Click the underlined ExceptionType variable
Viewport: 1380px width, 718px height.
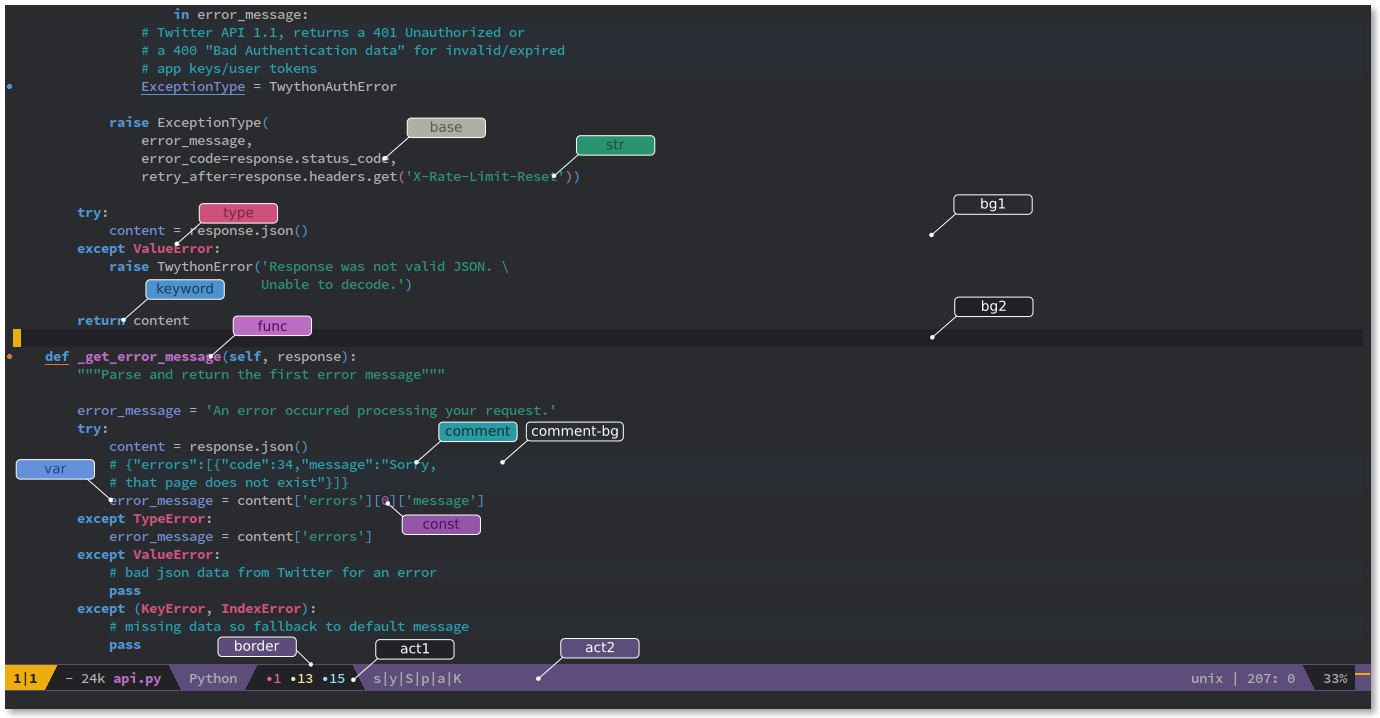click(x=192, y=87)
